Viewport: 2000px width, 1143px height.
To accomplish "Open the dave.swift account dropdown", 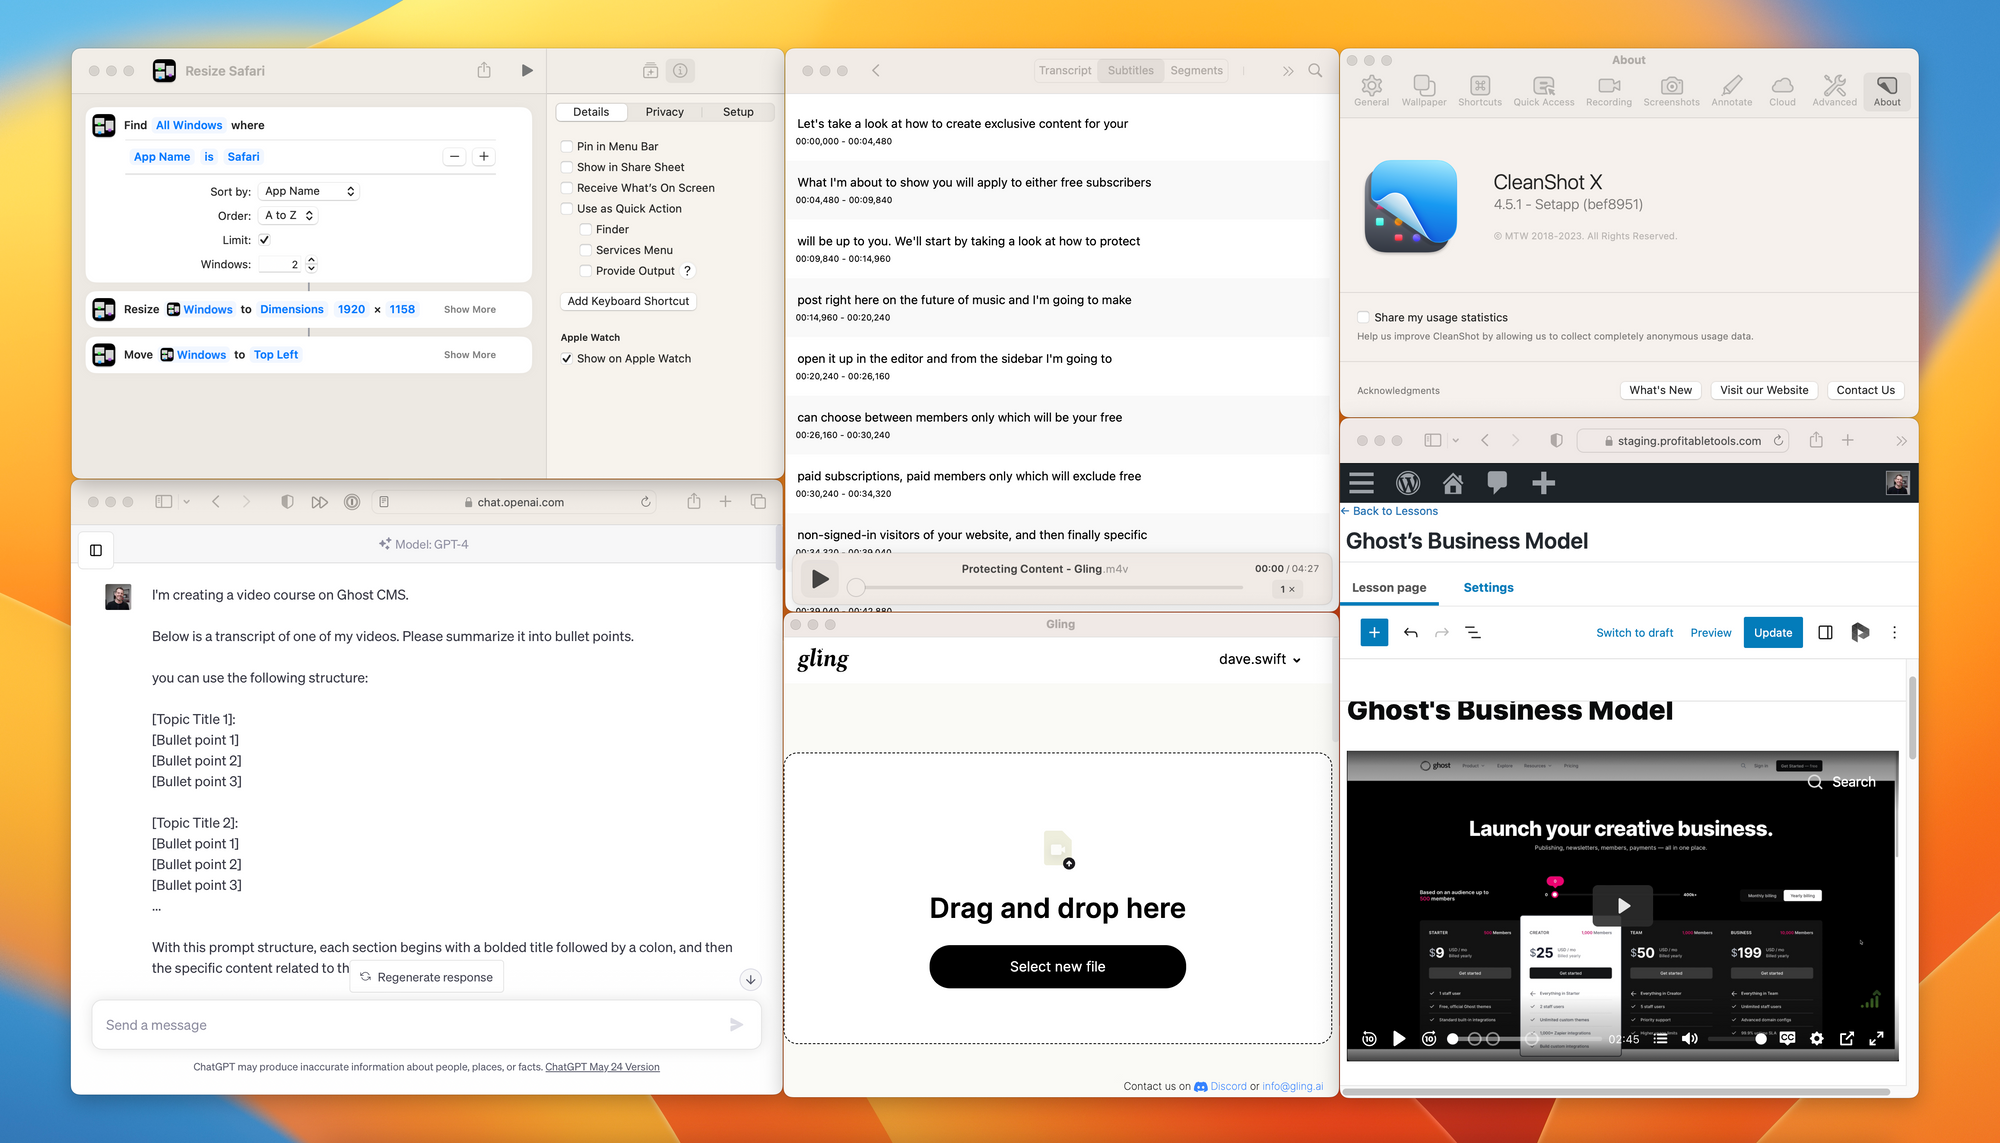I will coord(1260,659).
